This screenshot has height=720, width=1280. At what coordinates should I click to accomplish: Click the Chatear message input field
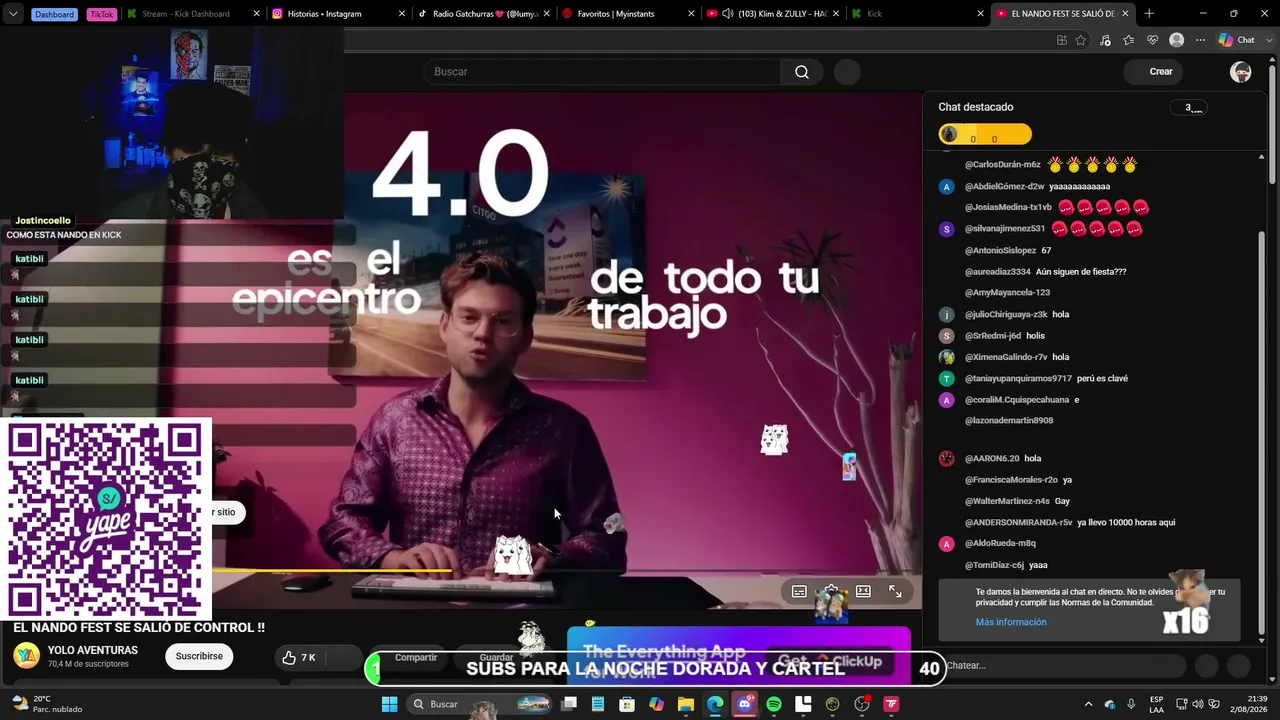[x=1064, y=666]
